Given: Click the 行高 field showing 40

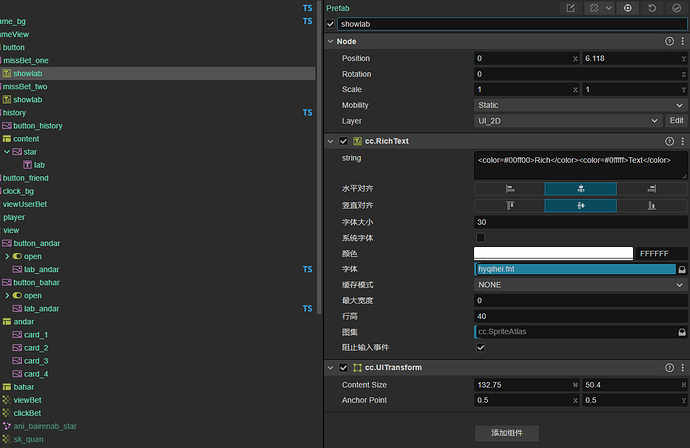Looking at the screenshot, I should tap(581, 316).
